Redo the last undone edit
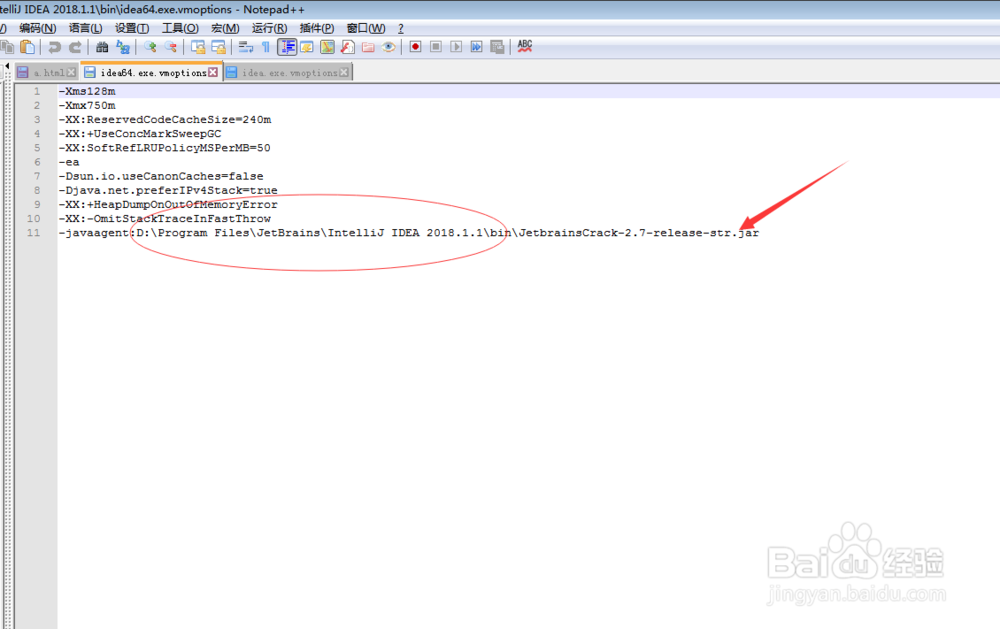The image size is (1000, 629). pos(75,47)
